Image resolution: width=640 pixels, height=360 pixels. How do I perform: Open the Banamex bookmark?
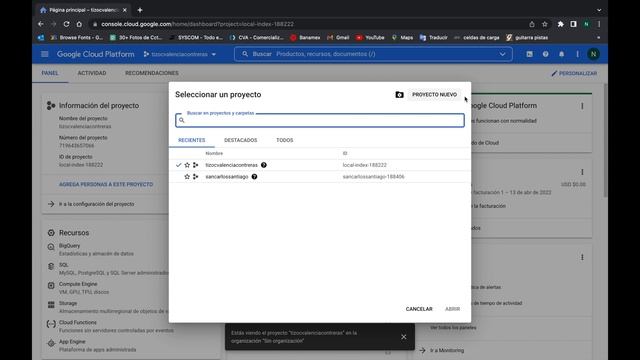click(305, 38)
